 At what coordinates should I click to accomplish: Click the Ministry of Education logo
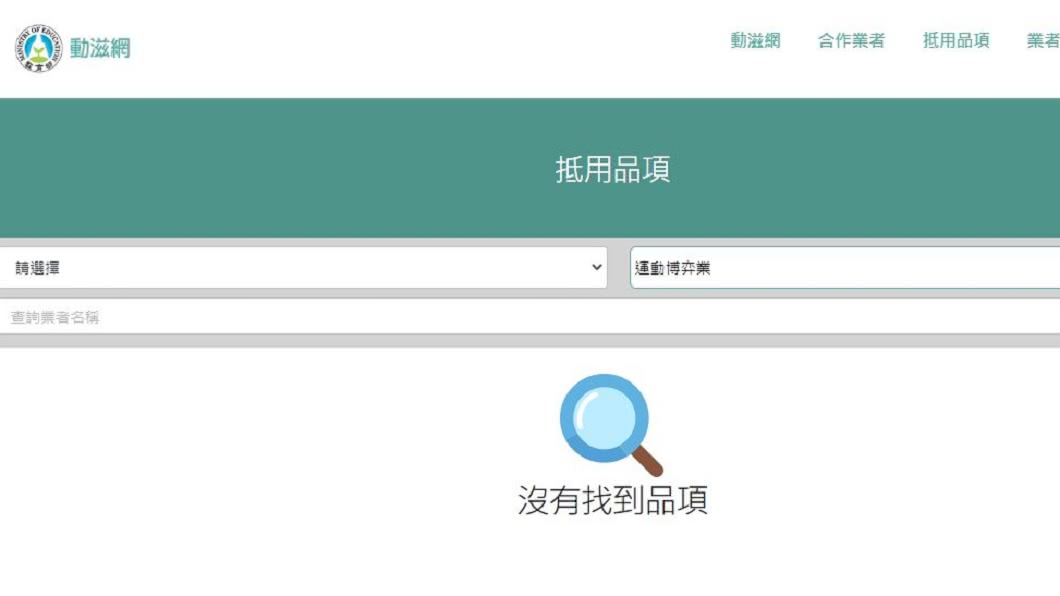[x=39, y=48]
